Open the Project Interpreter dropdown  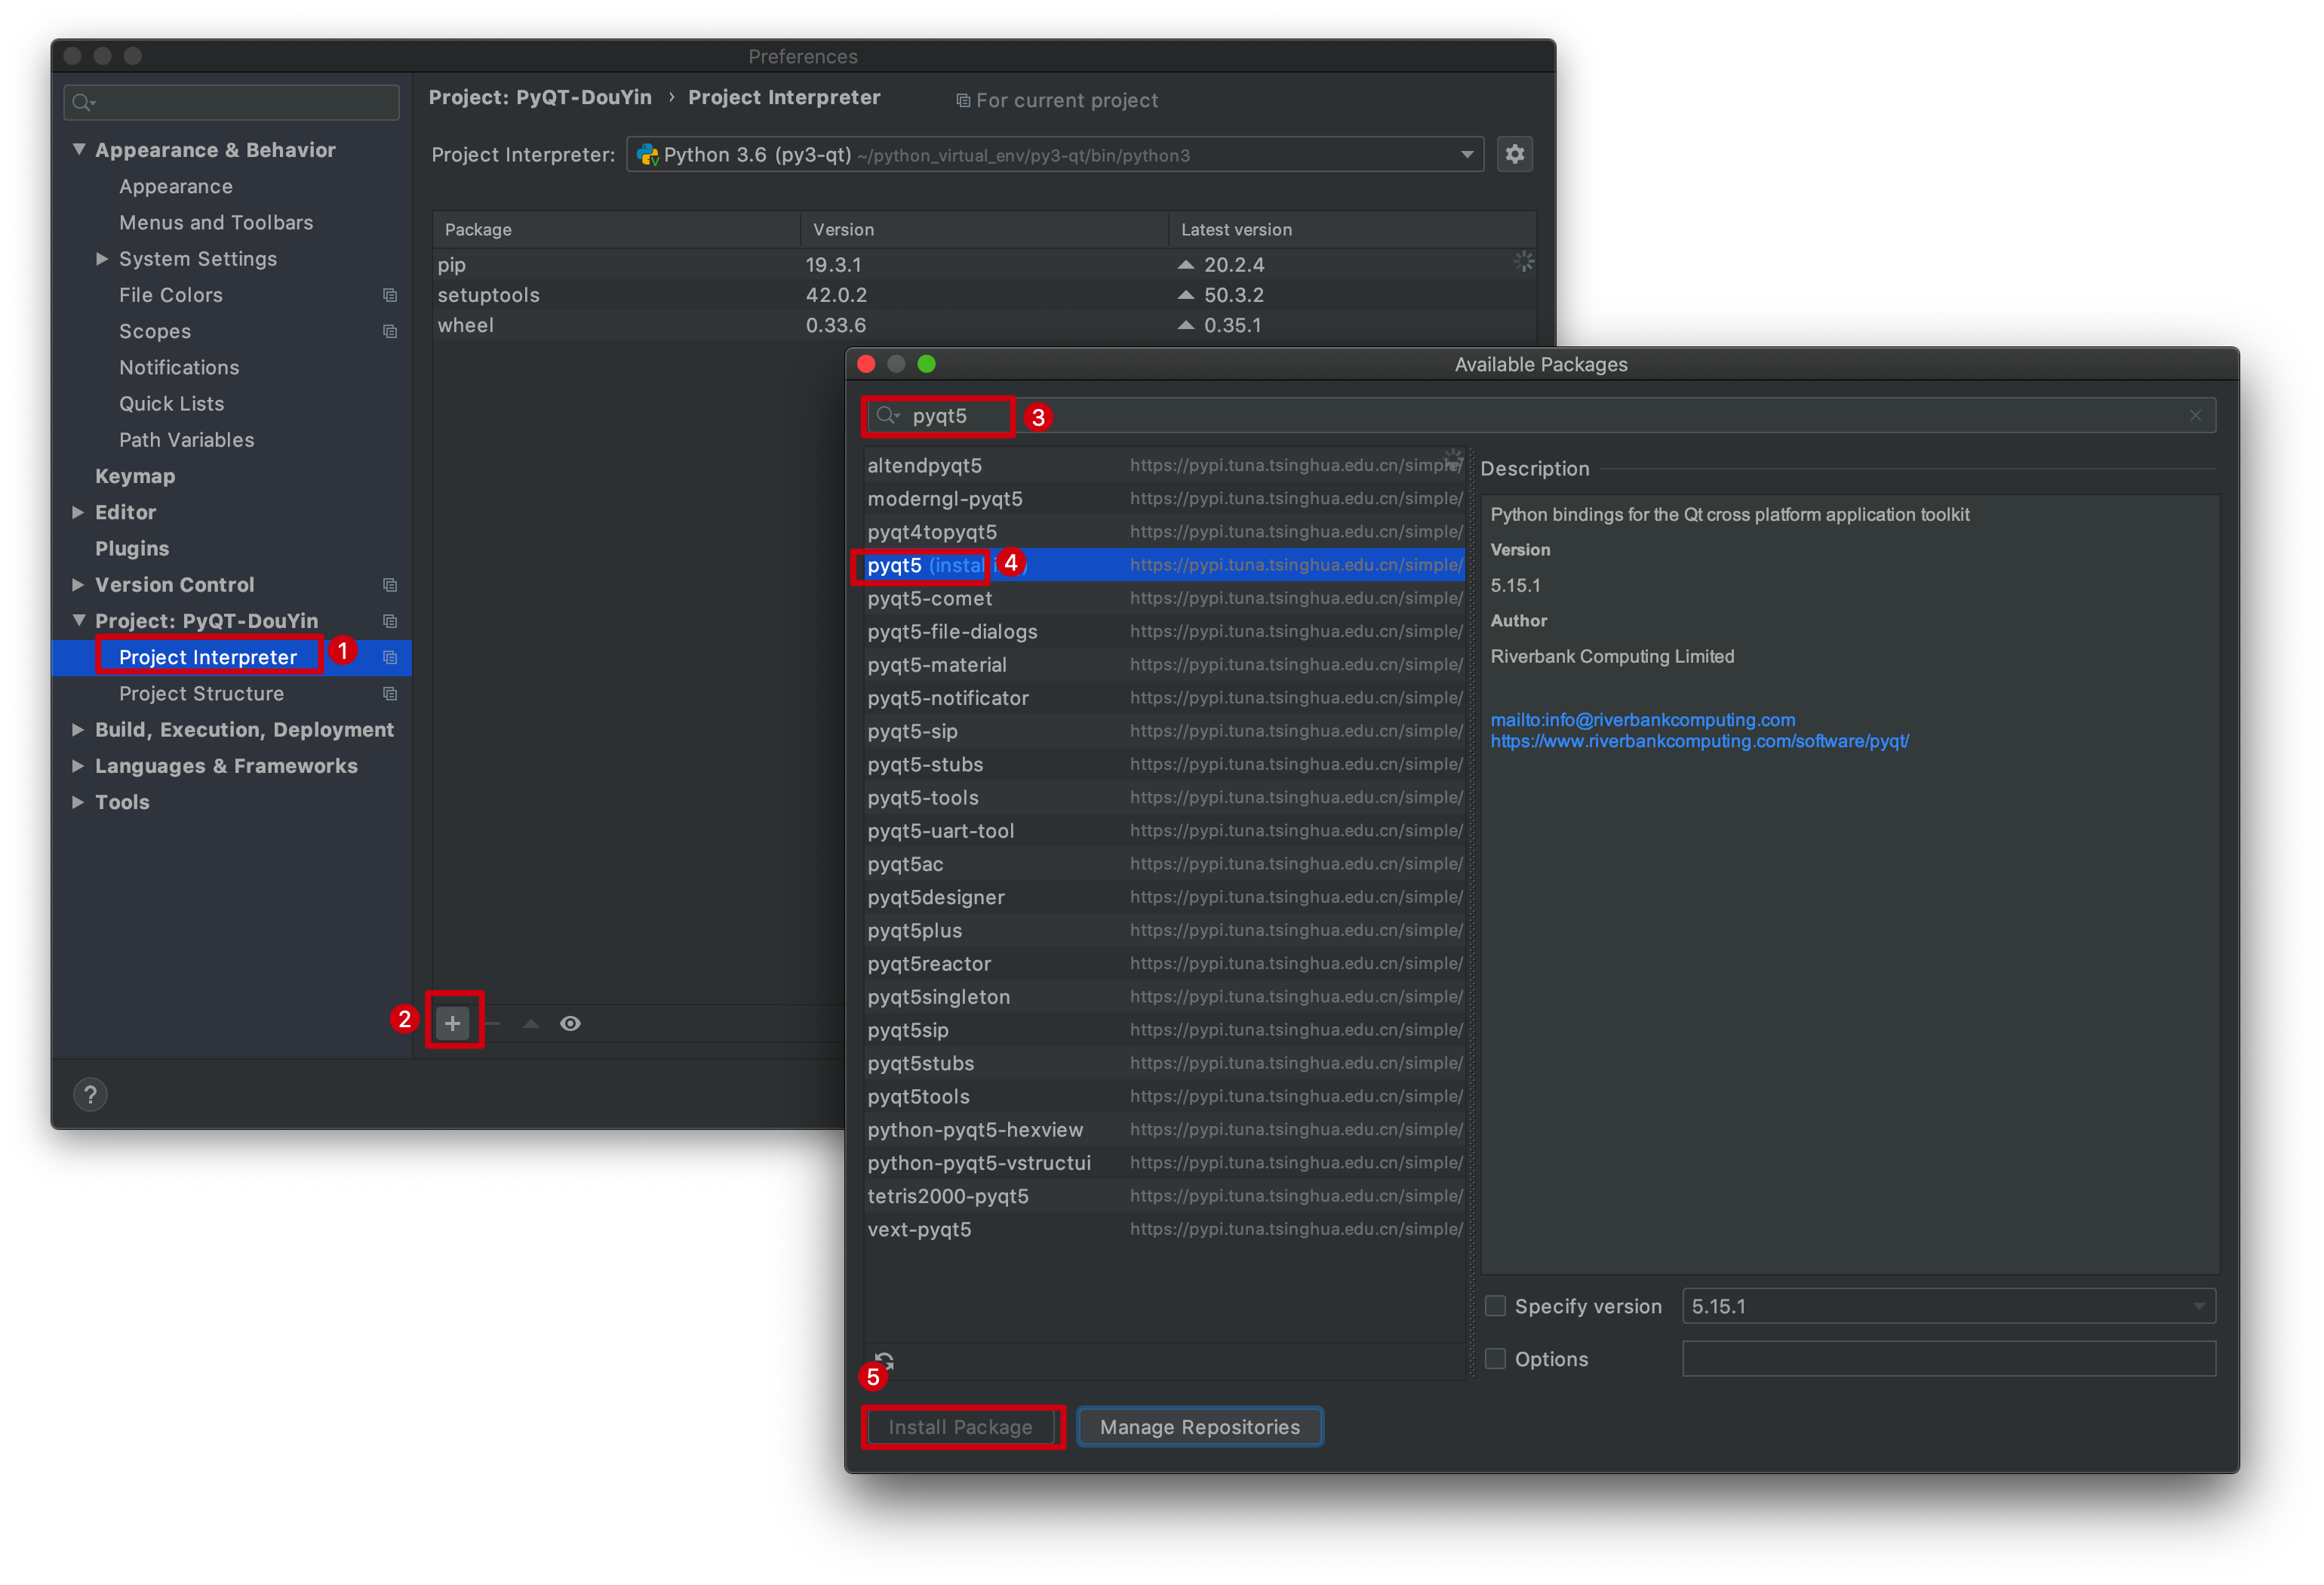pyautogui.click(x=1466, y=155)
